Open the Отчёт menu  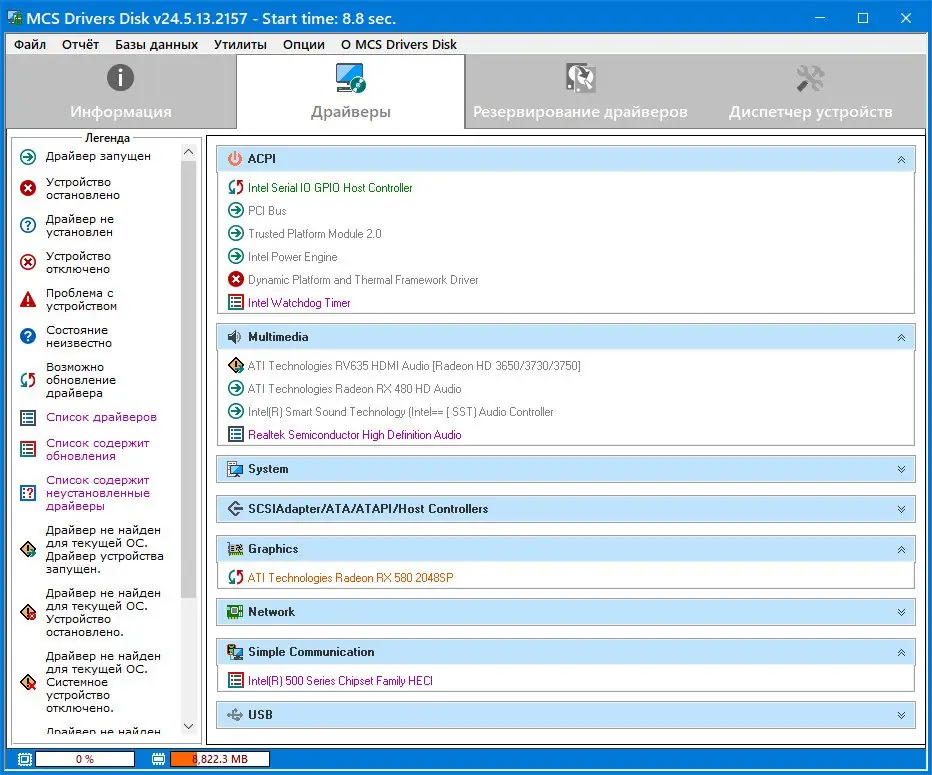(x=80, y=45)
